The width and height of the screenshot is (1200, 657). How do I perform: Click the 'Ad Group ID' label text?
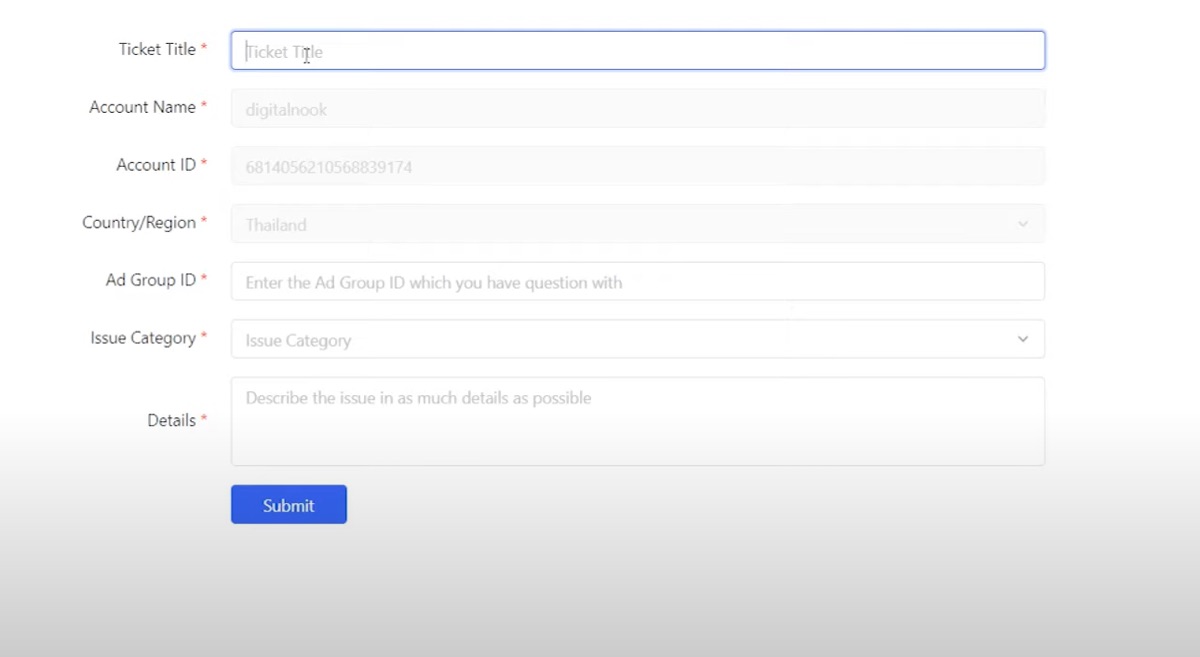pyautogui.click(x=151, y=280)
